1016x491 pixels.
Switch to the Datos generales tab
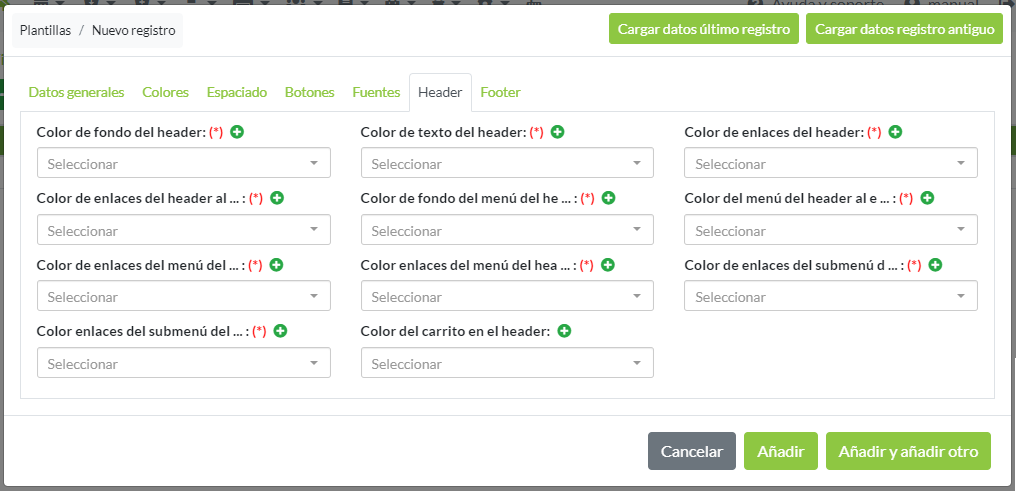click(x=76, y=92)
